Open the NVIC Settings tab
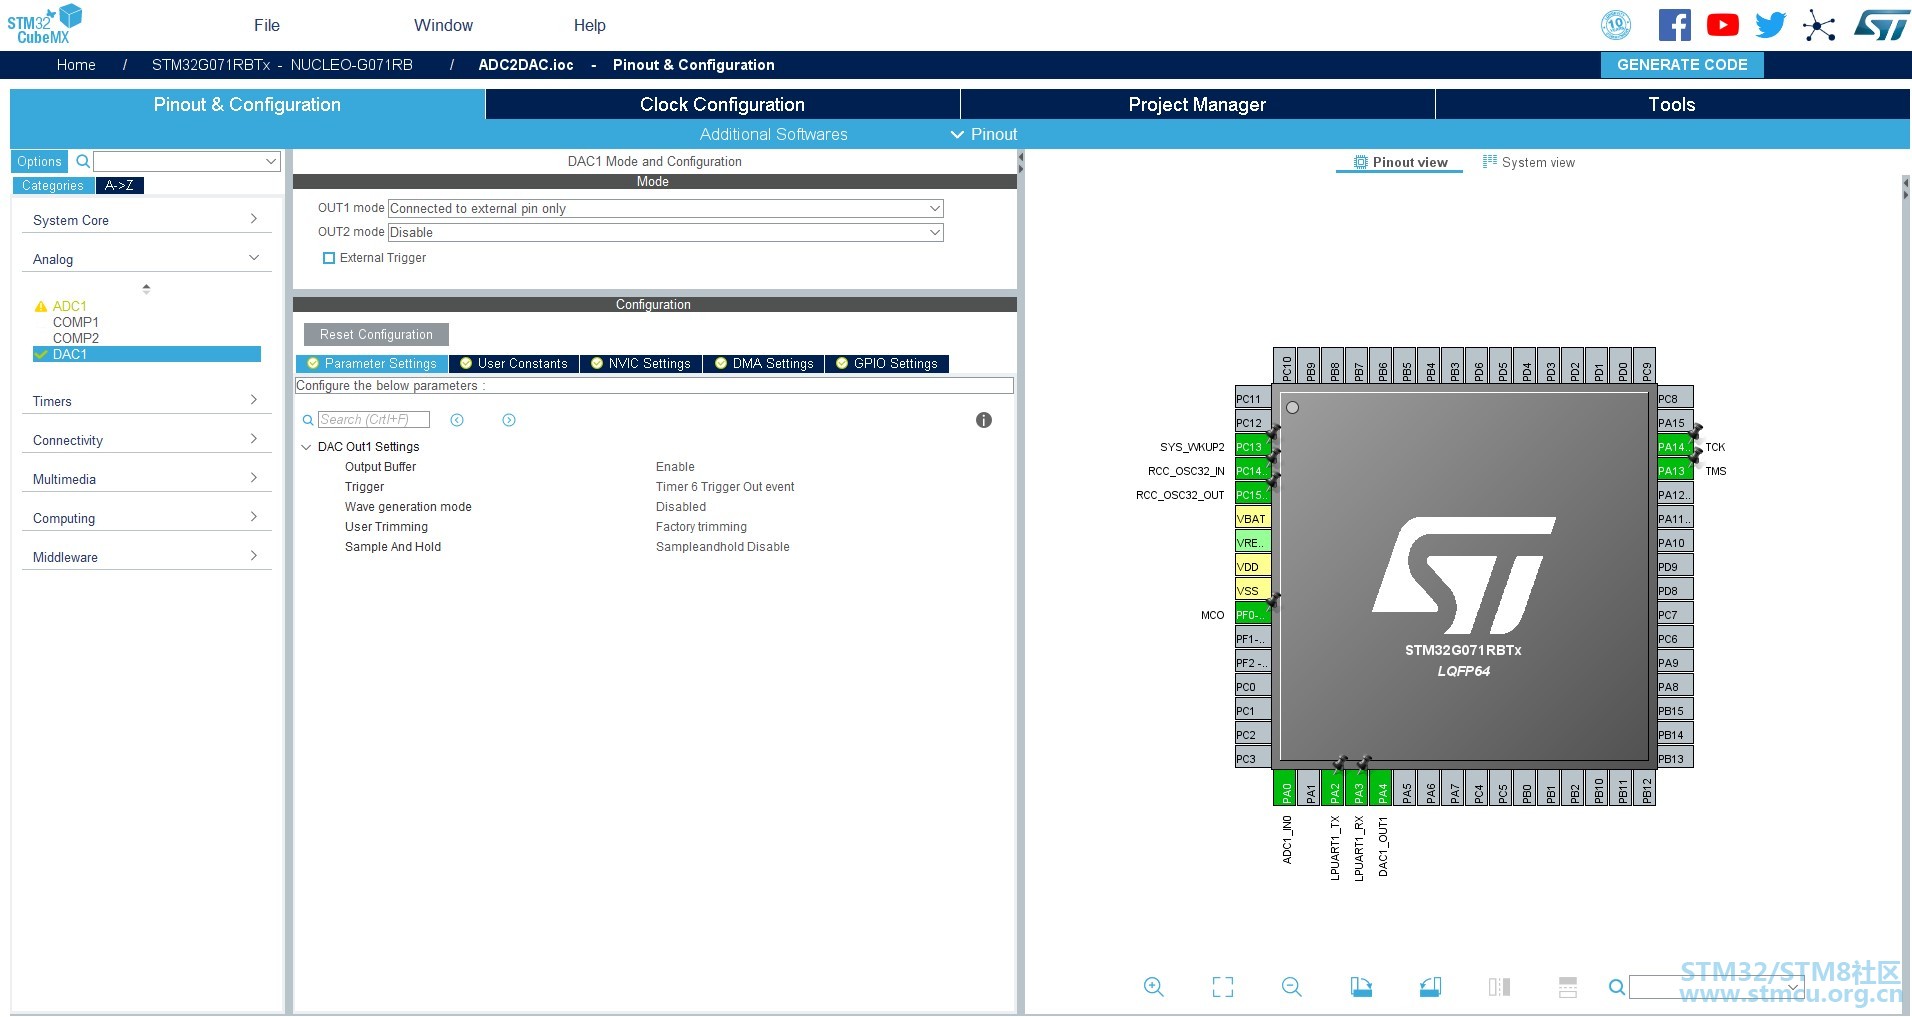This screenshot has height=1017, width=1912. (x=641, y=364)
